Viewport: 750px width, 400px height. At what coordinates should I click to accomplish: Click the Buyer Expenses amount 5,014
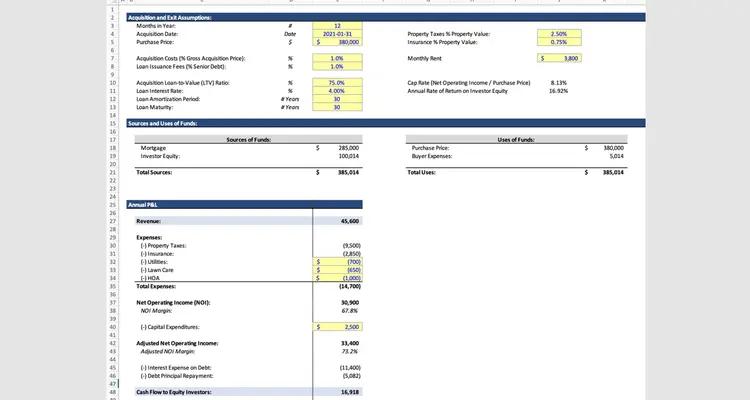[617, 156]
